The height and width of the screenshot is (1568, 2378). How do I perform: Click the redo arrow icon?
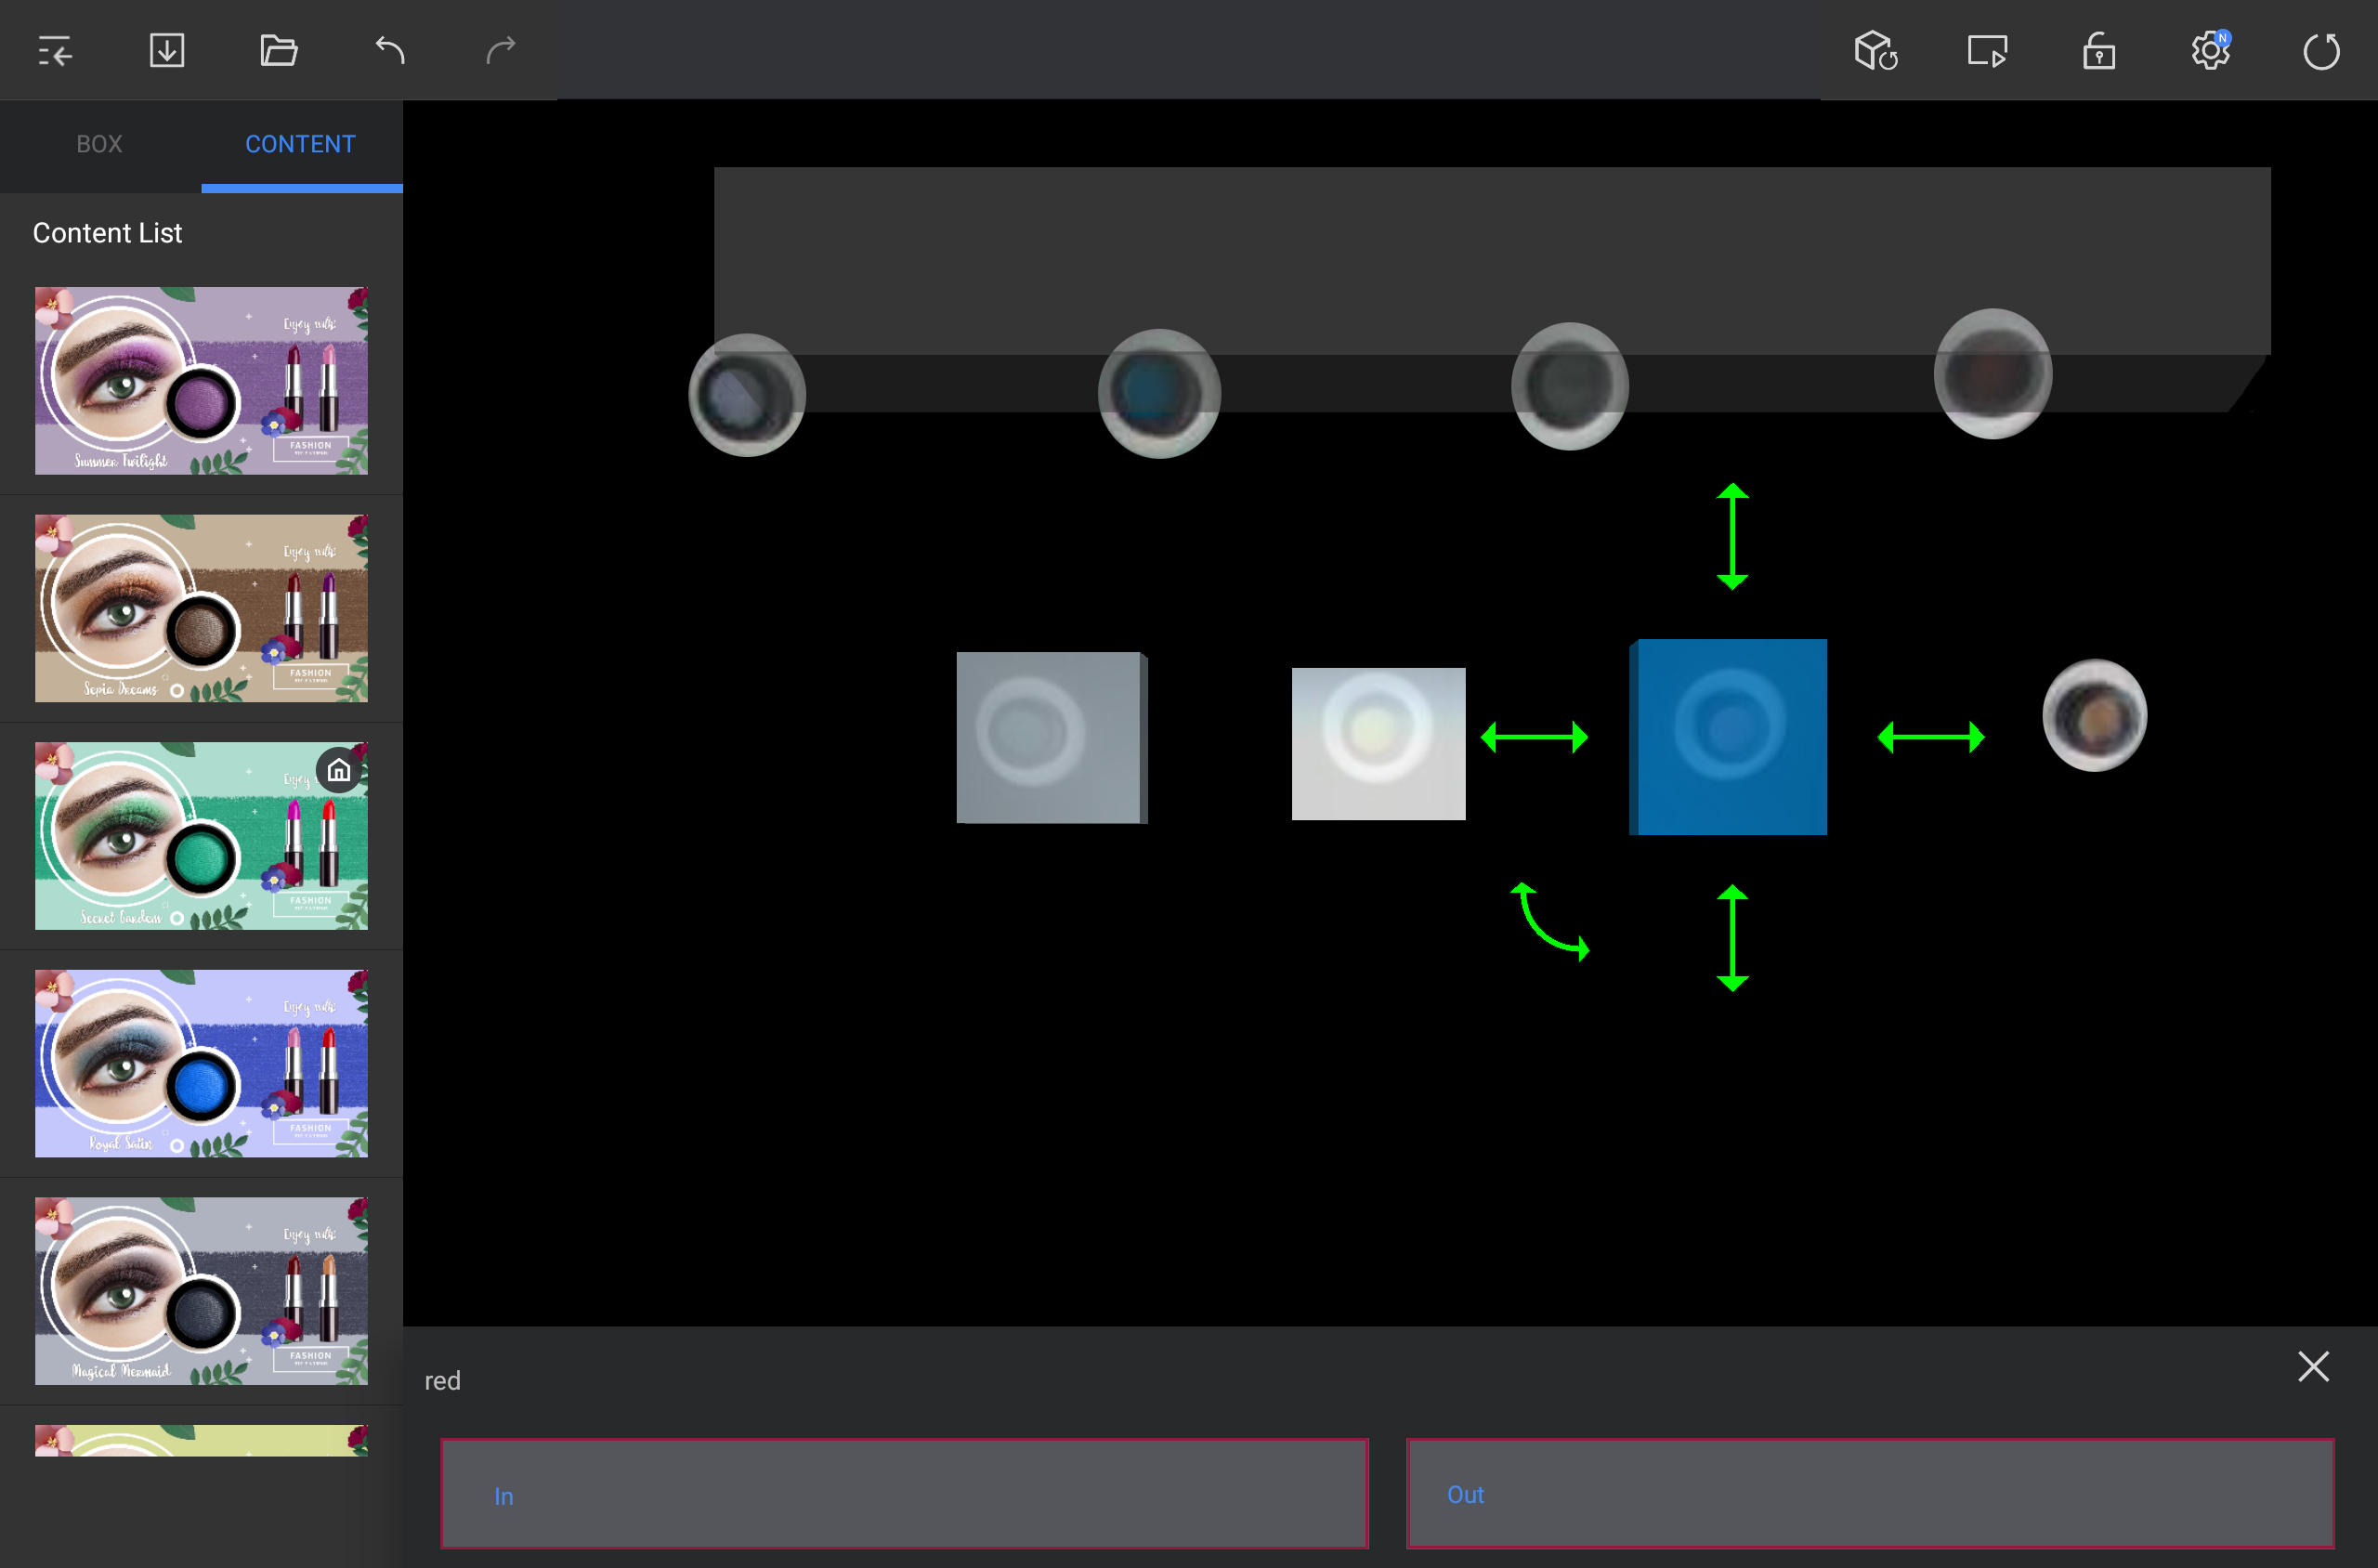click(x=501, y=50)
